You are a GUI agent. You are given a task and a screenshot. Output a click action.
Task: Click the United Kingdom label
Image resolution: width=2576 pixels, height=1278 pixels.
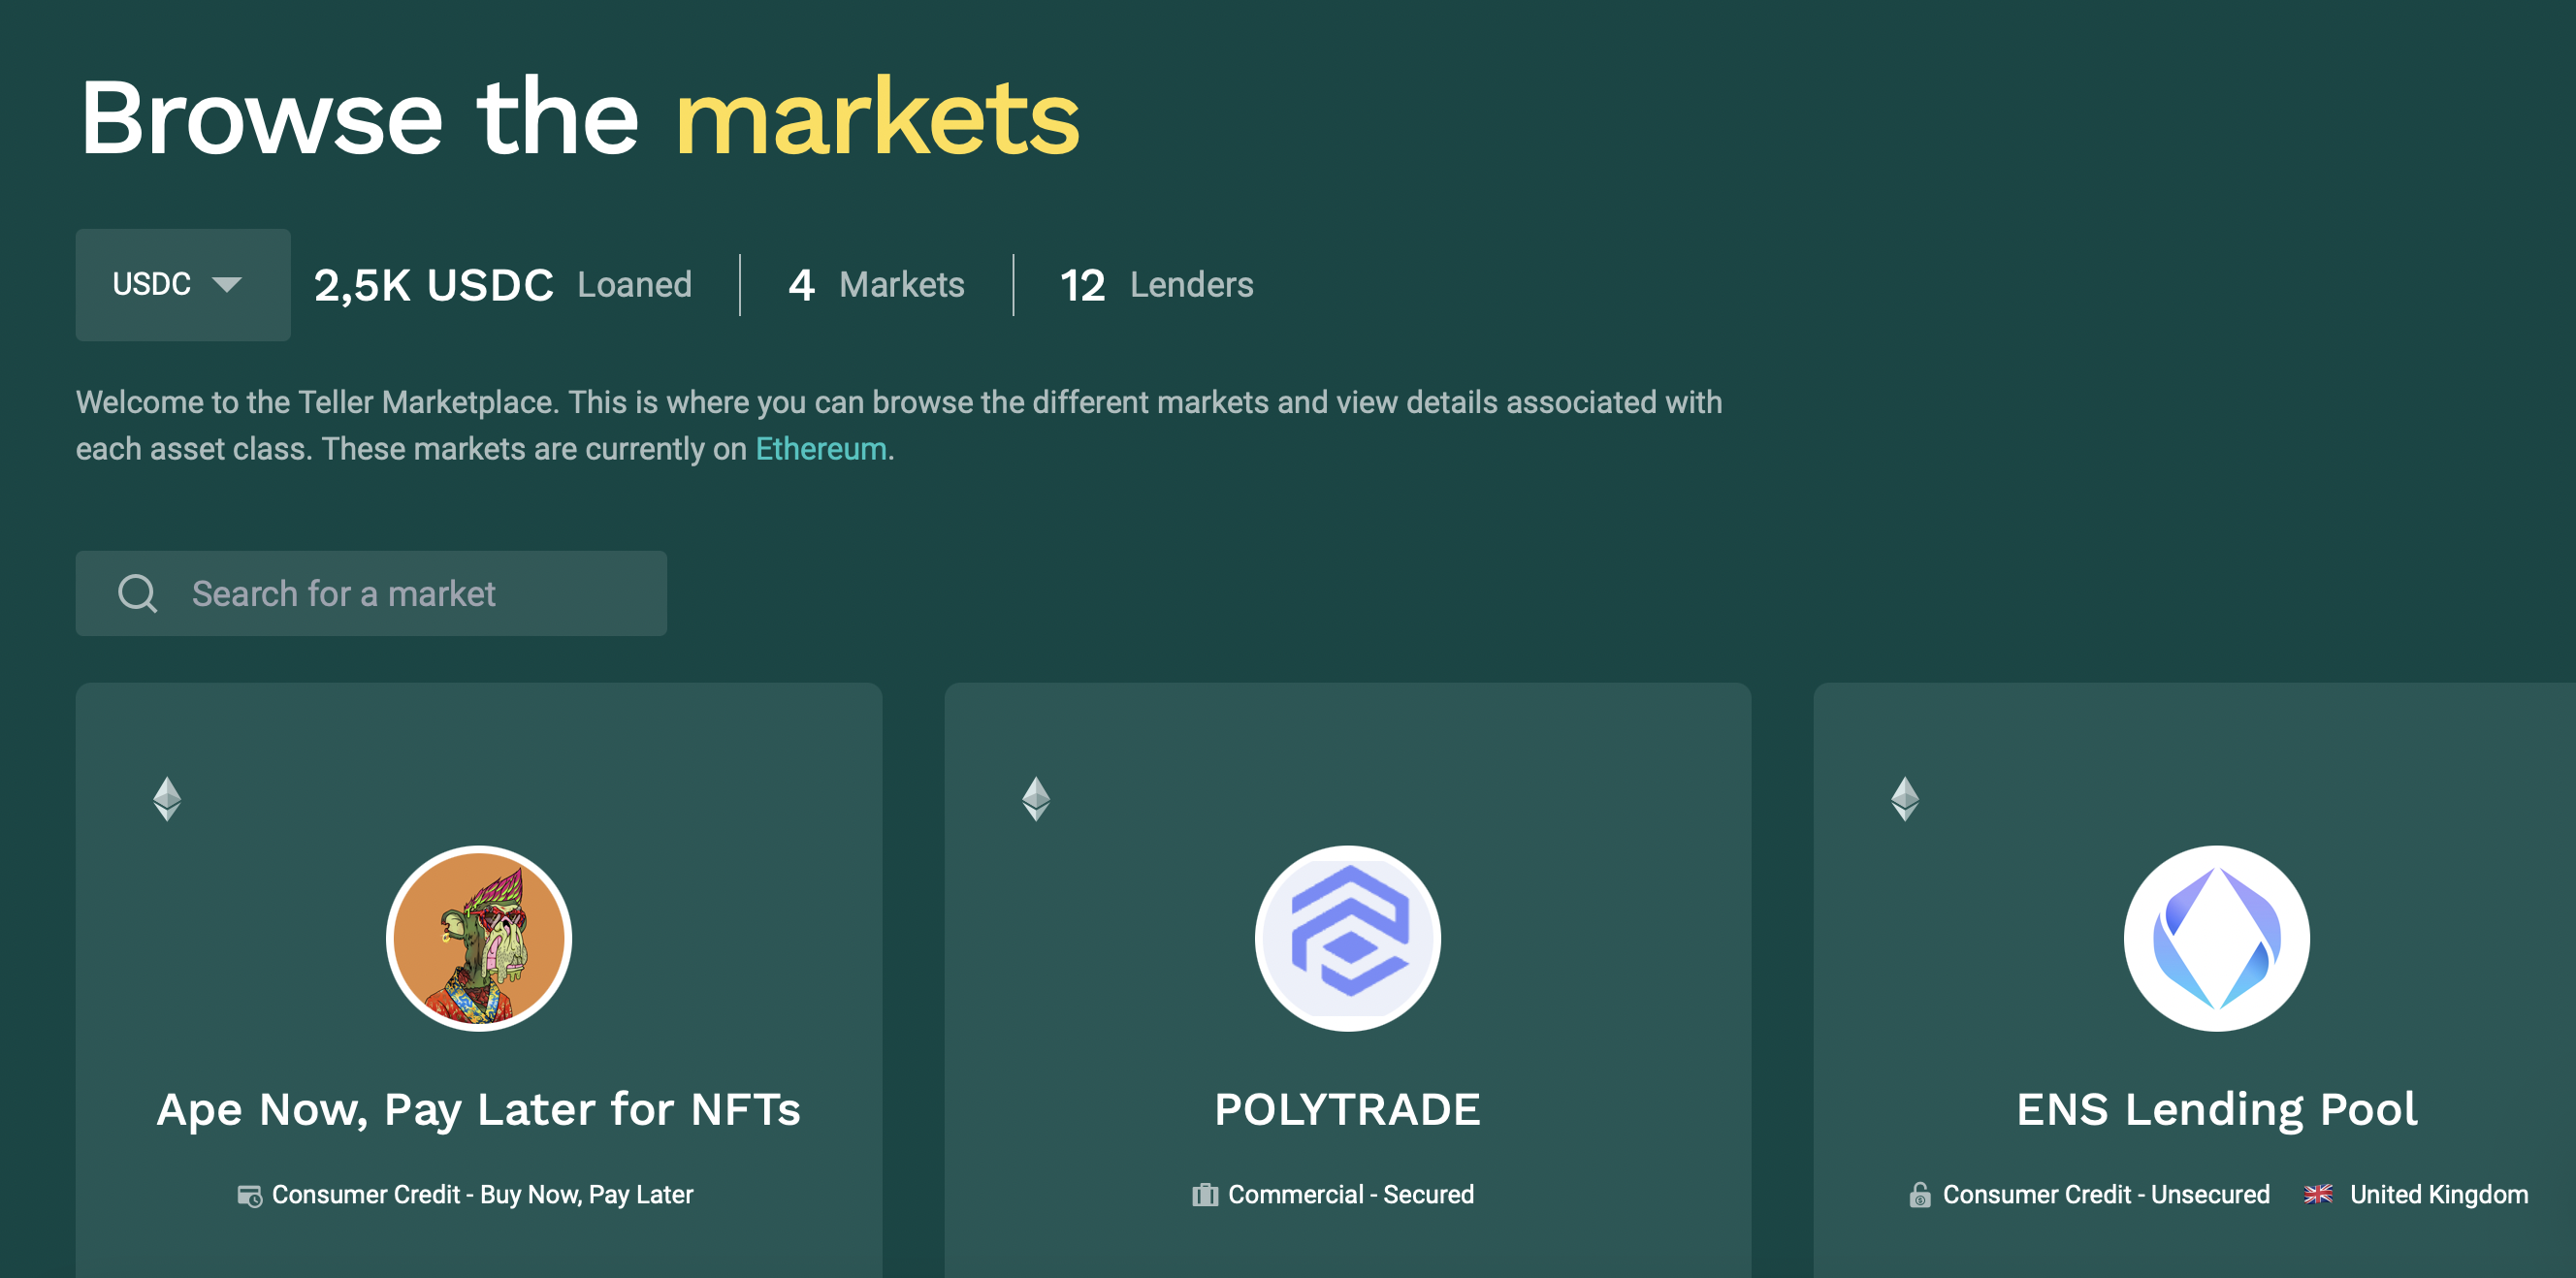pyautogui.click(x=2439, y=1195)
